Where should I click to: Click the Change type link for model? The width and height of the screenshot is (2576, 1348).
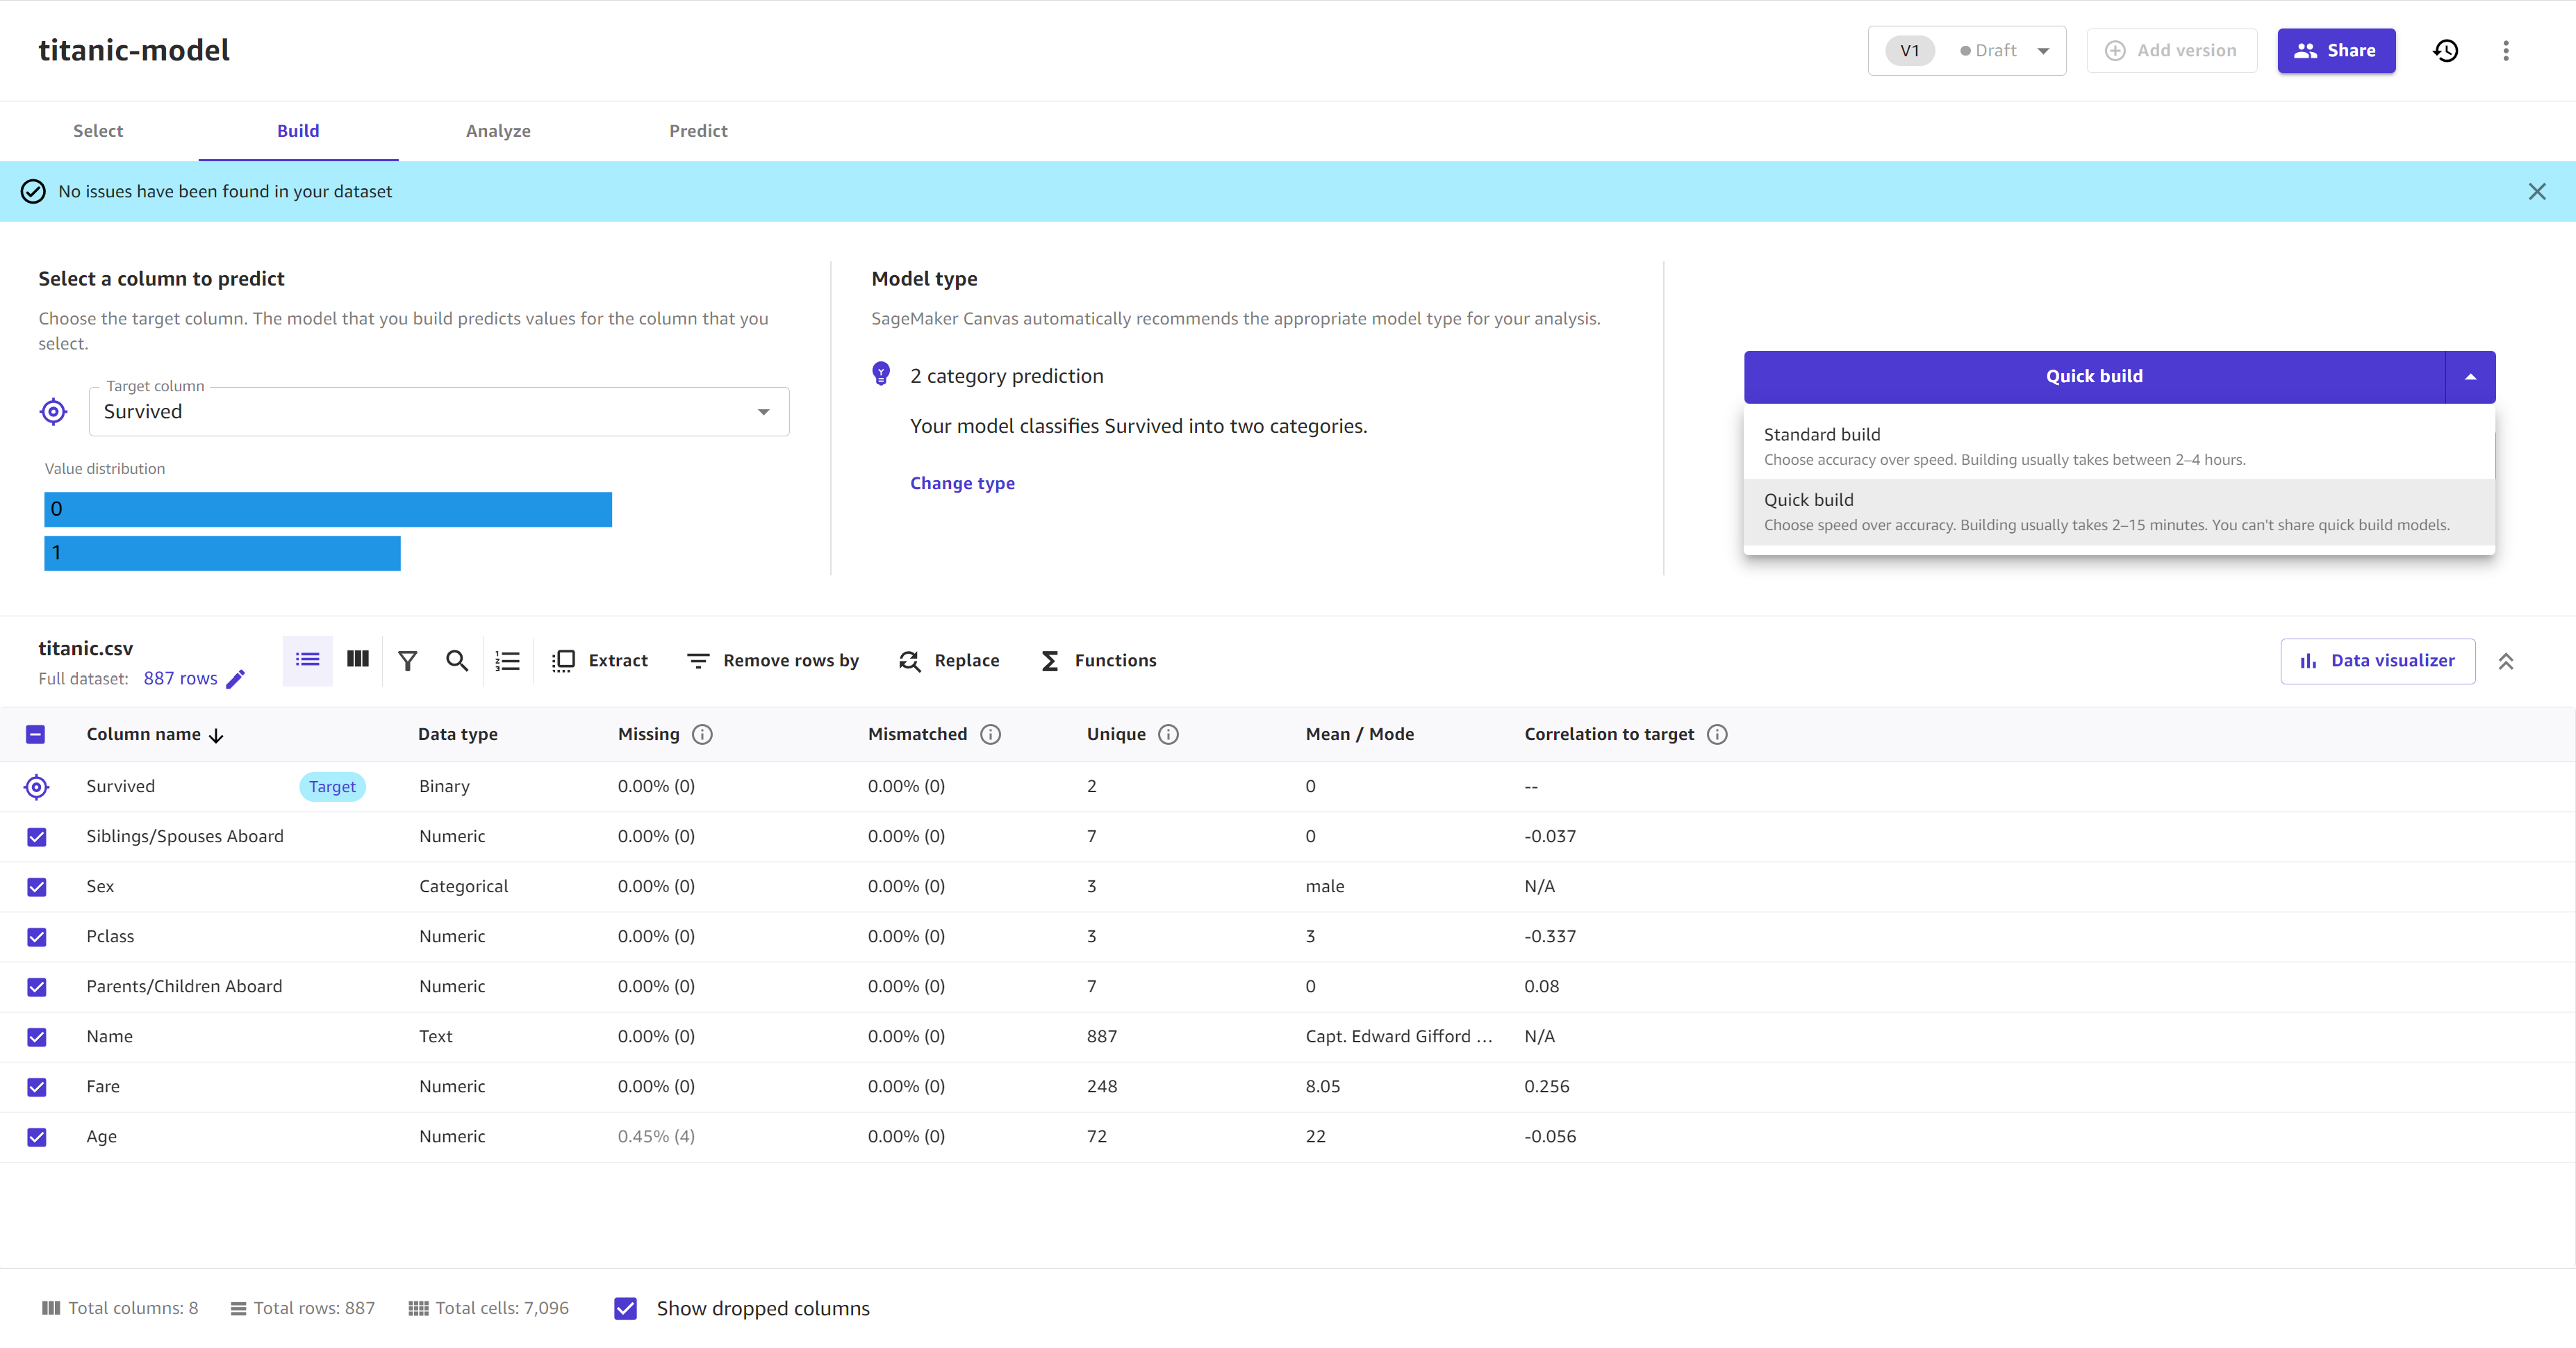(x=961, y=482)
